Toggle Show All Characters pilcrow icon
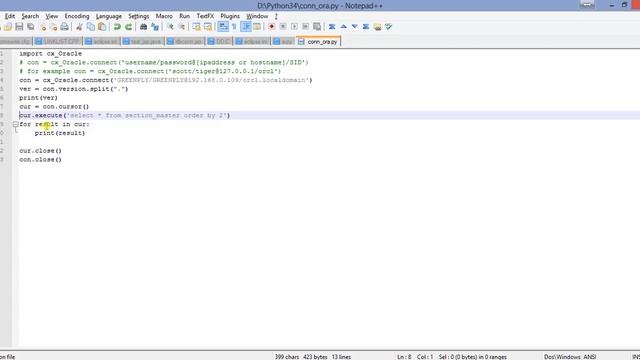 pyautogui.click(x=234, y=27)
